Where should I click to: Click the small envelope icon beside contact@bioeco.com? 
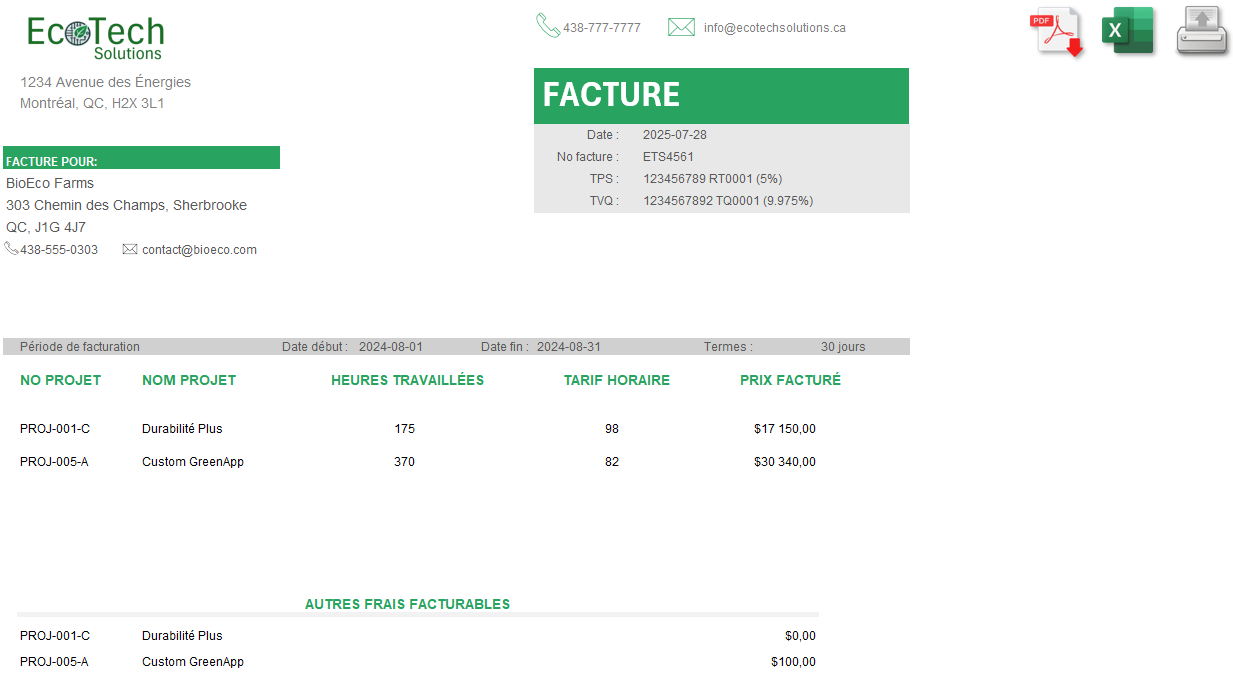coord(130,249)
